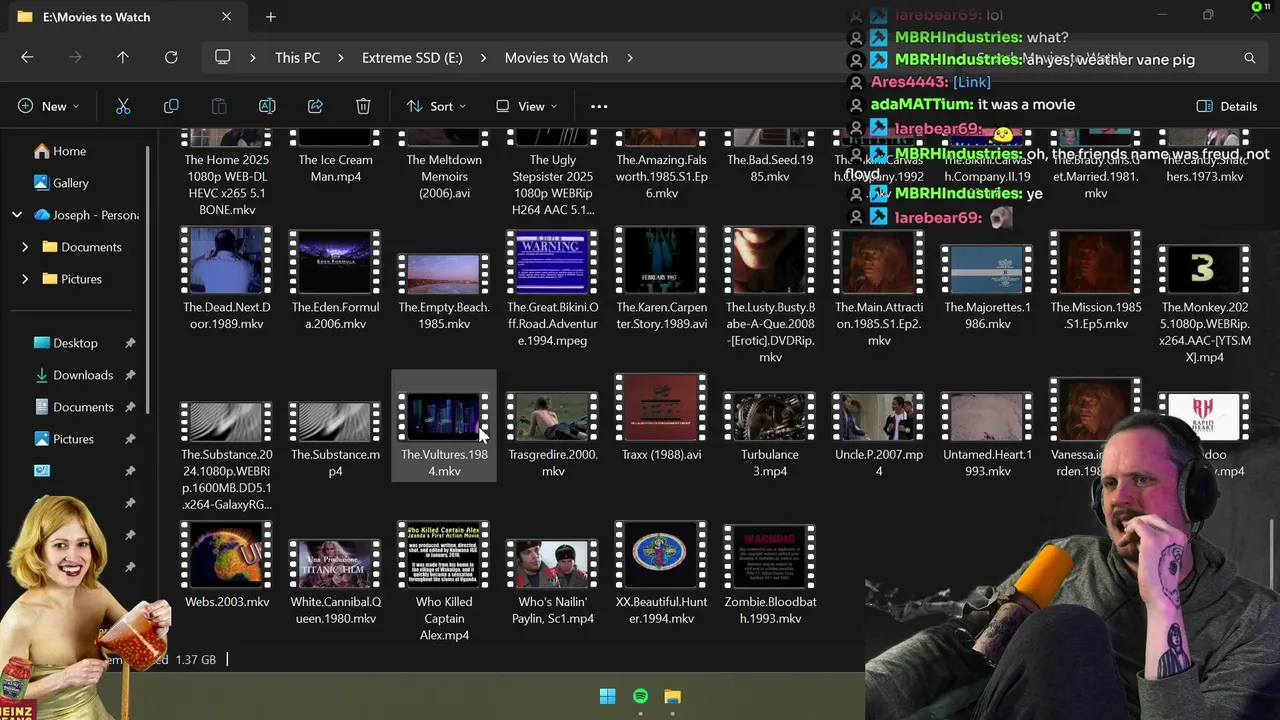Select Zombie.Bloodbath.1993.mkv file

(770, 574)
